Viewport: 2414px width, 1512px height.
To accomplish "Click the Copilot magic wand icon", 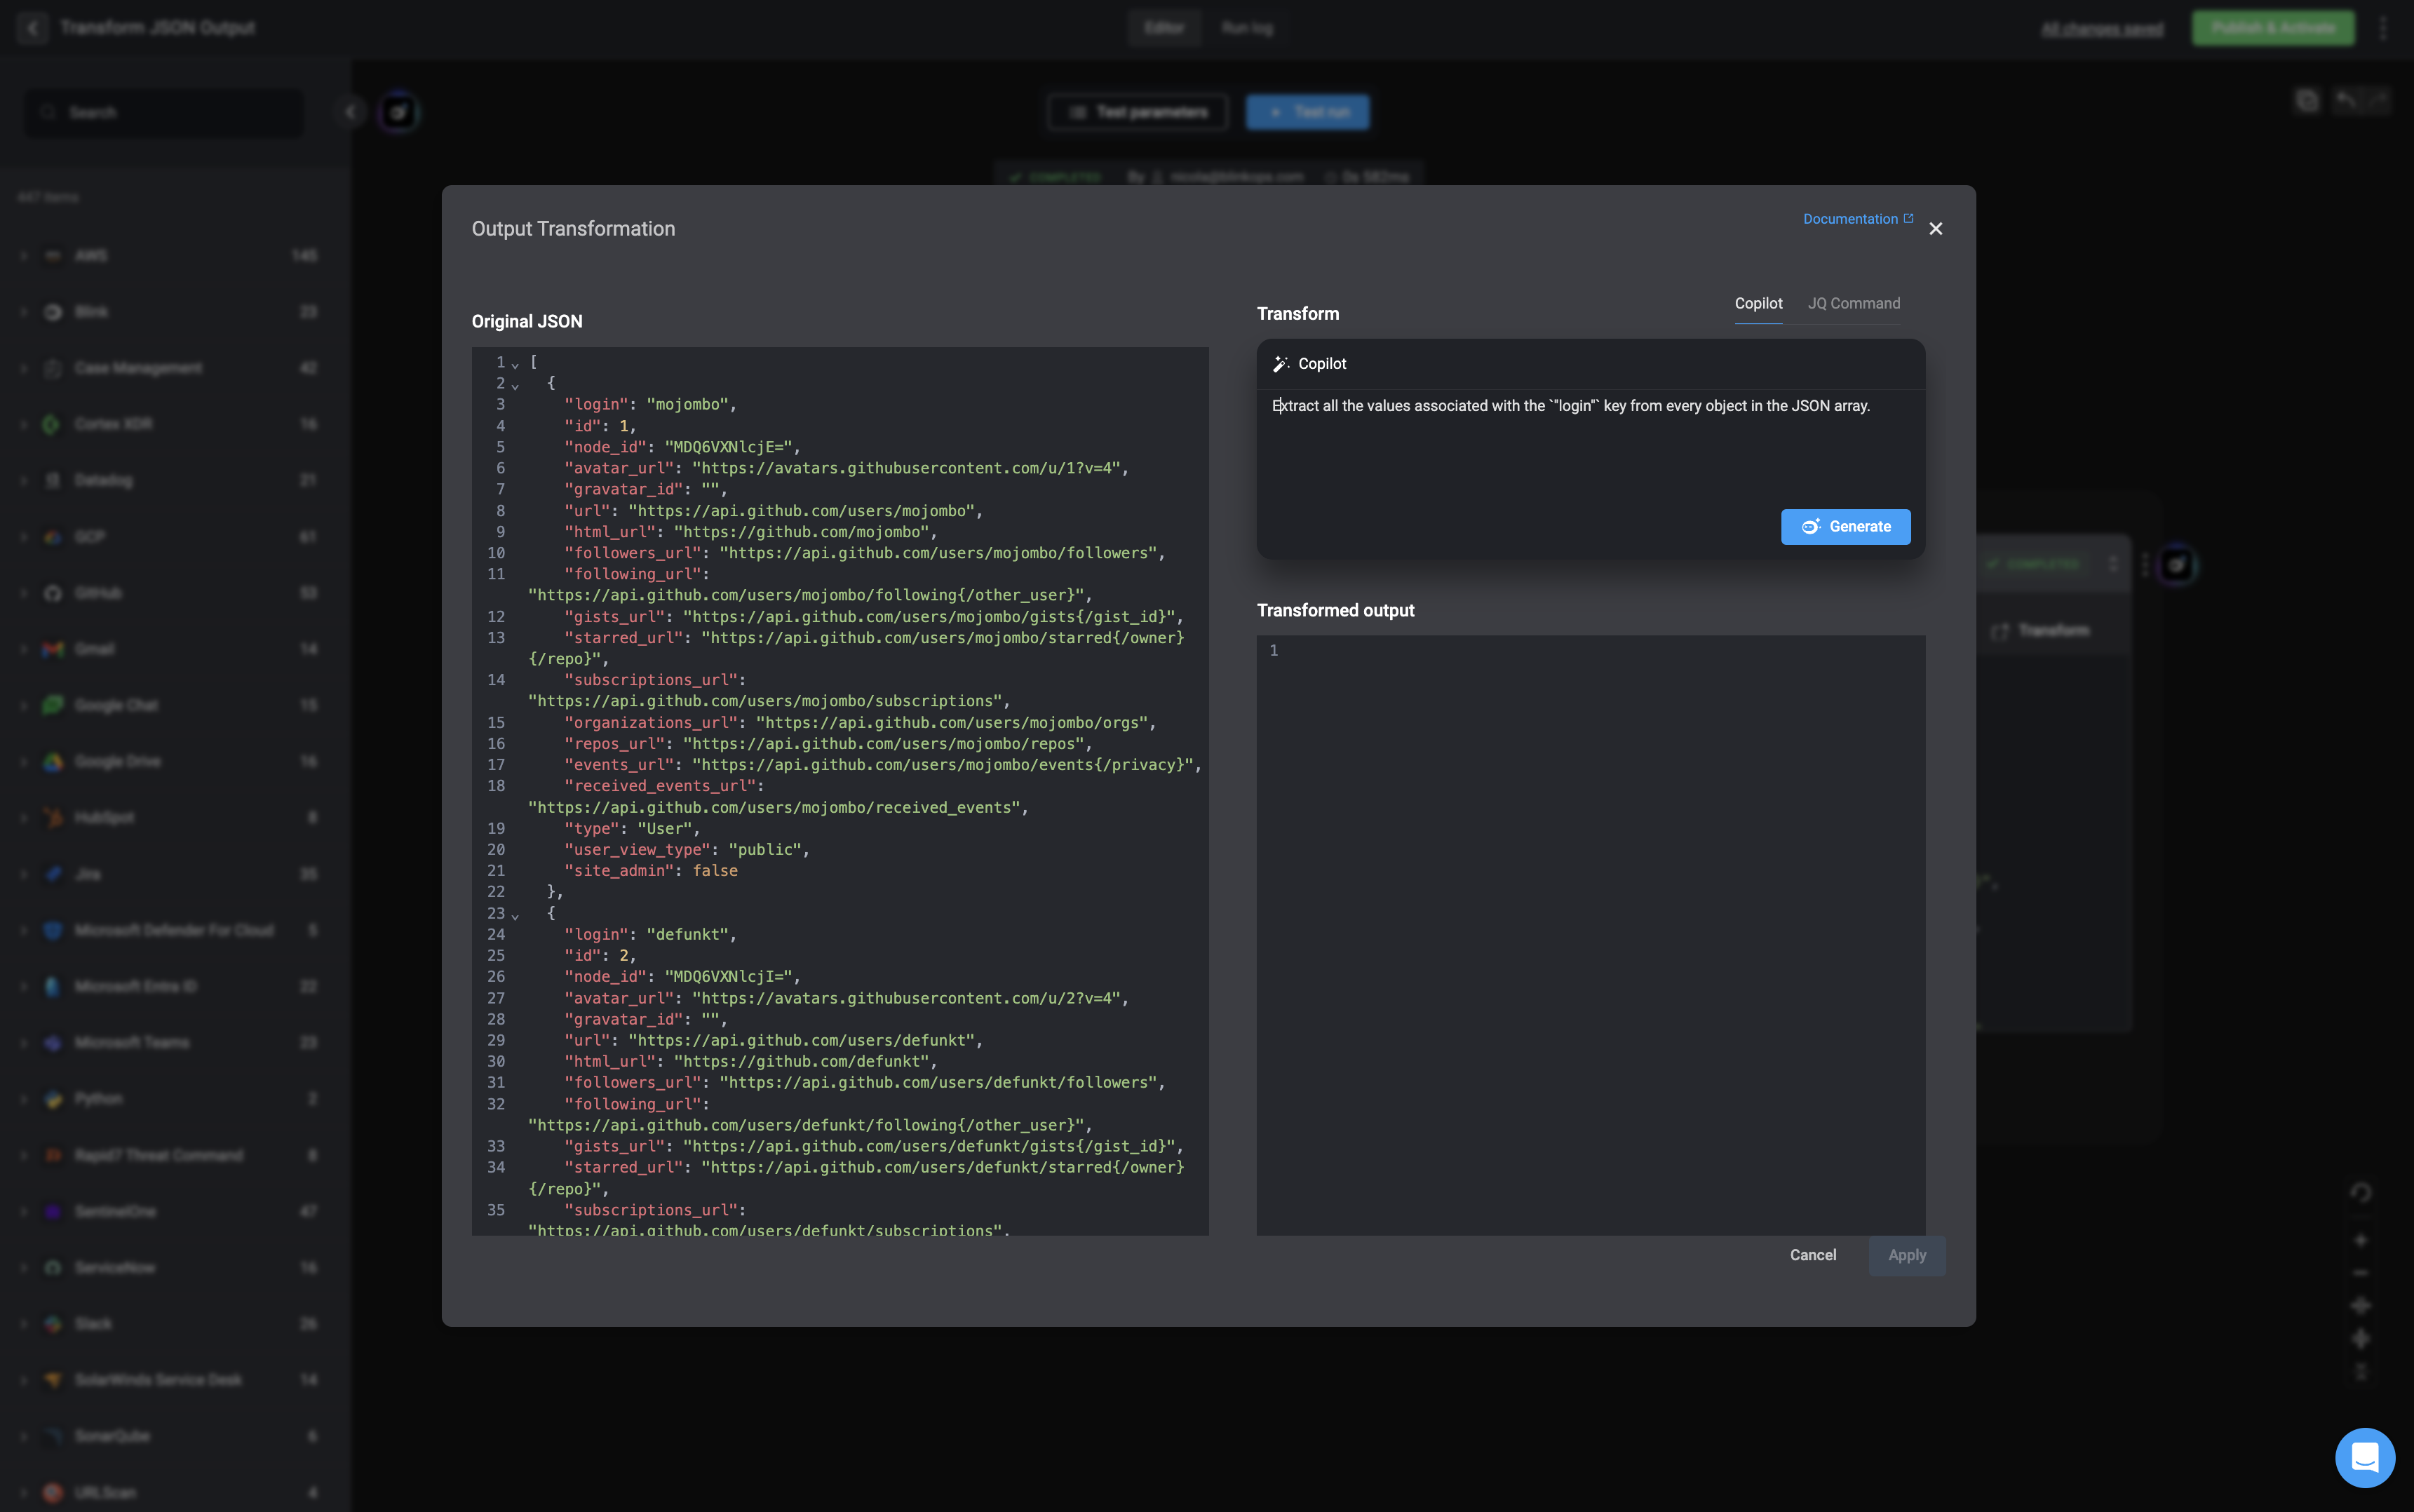I will pos(1280,364).
